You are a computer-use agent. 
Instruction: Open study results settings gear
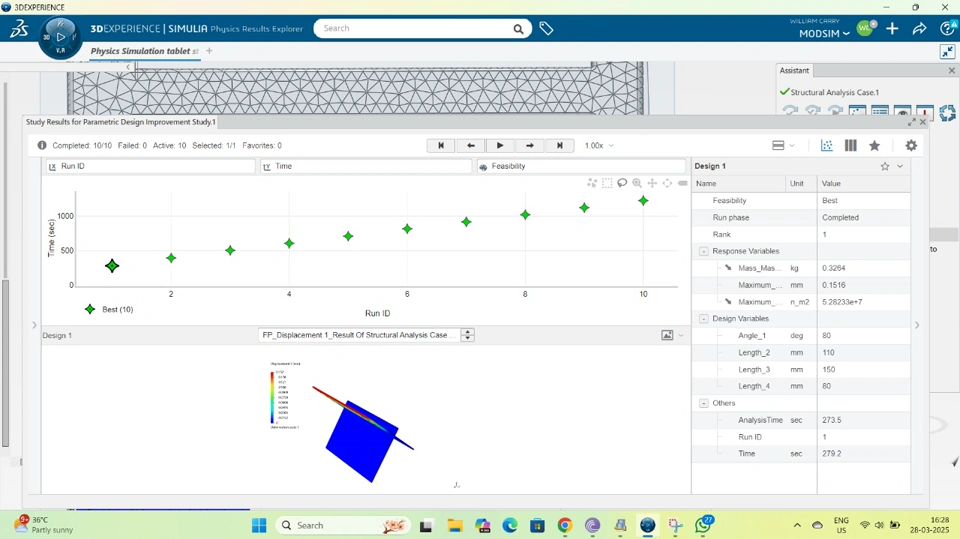(x=911, y=145)
